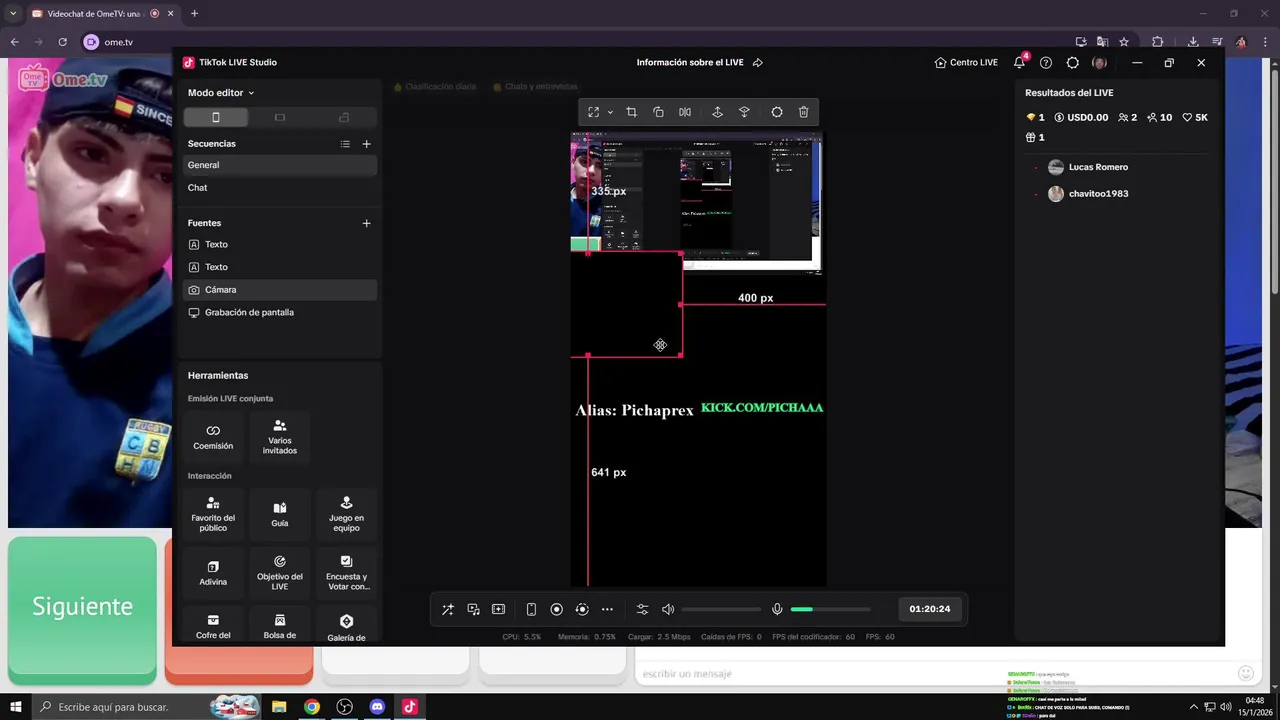Flip the selected source horizontally
The height and width of the screenshot is (720, 1280).
pos(685,112)
